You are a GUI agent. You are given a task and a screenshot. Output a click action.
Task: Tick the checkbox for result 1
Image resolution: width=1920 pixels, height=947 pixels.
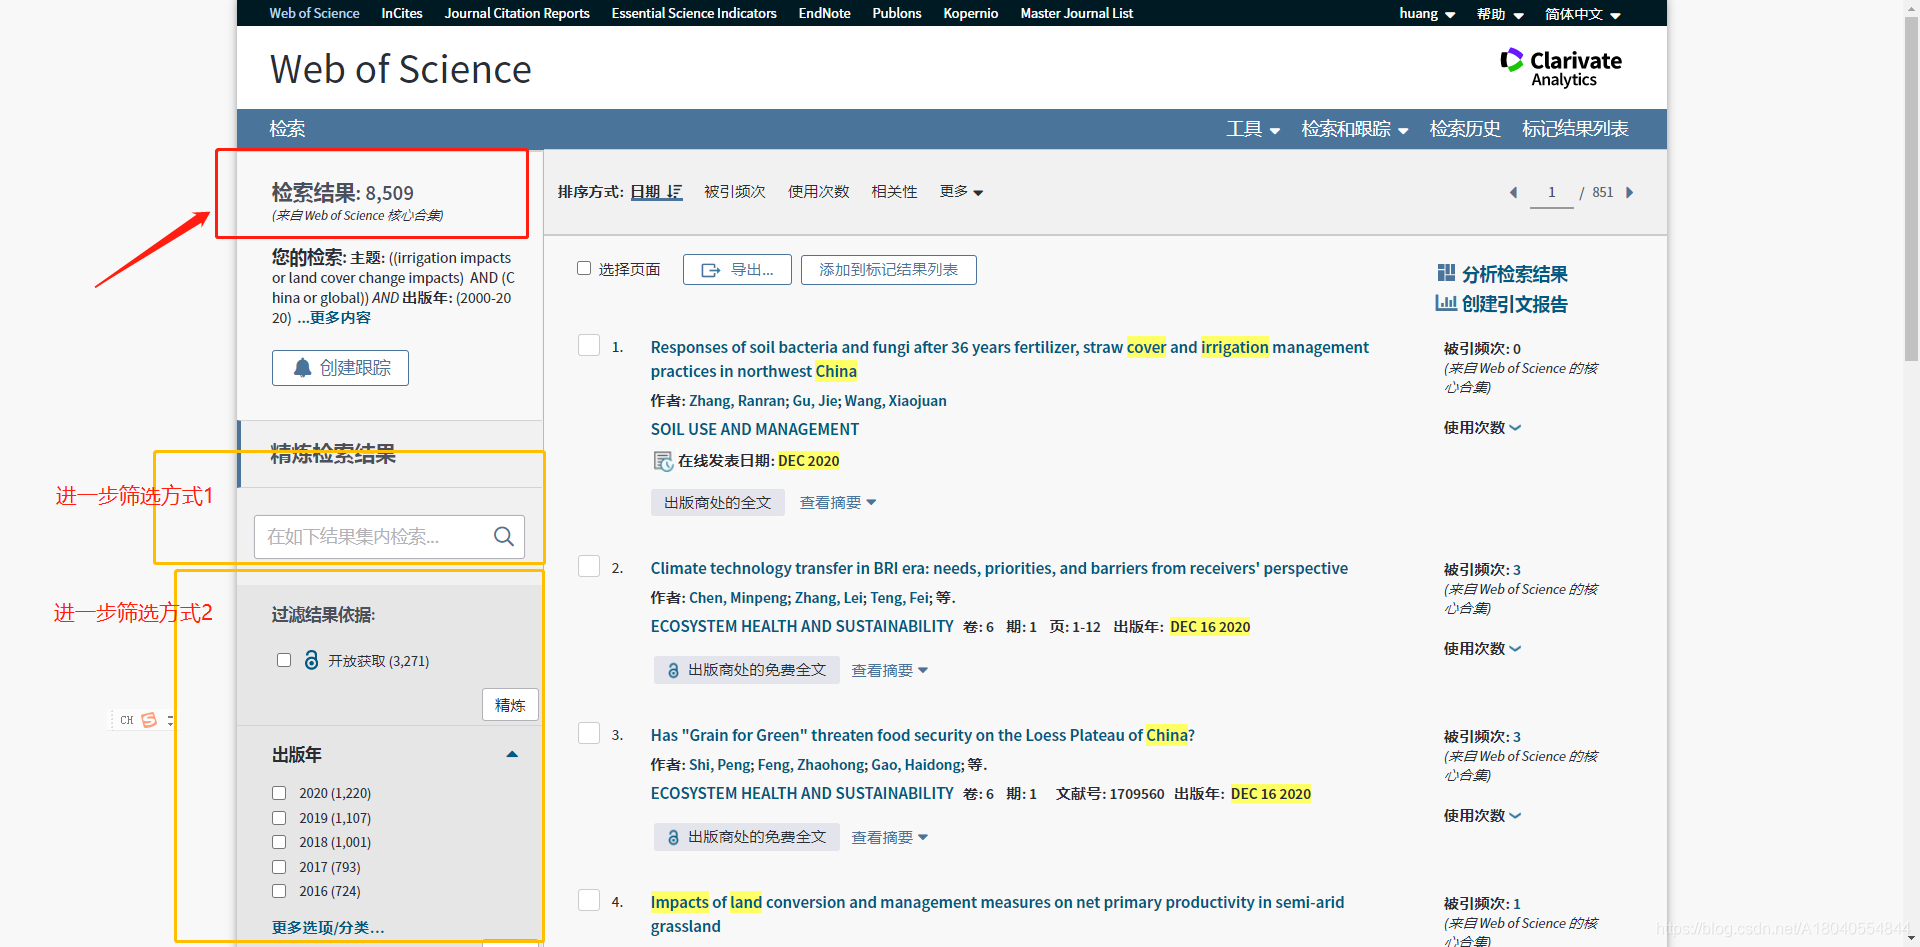click(x=589, y=345)
